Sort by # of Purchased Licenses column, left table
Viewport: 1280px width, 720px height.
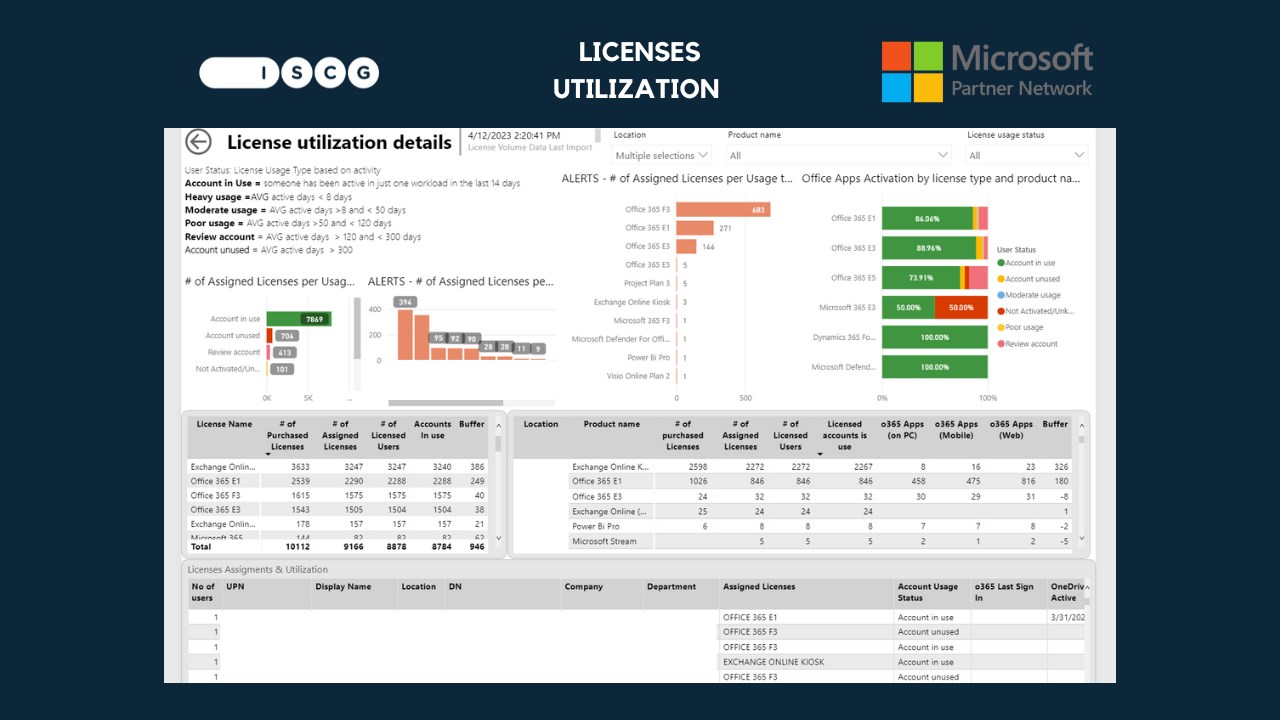coord(287,436)
